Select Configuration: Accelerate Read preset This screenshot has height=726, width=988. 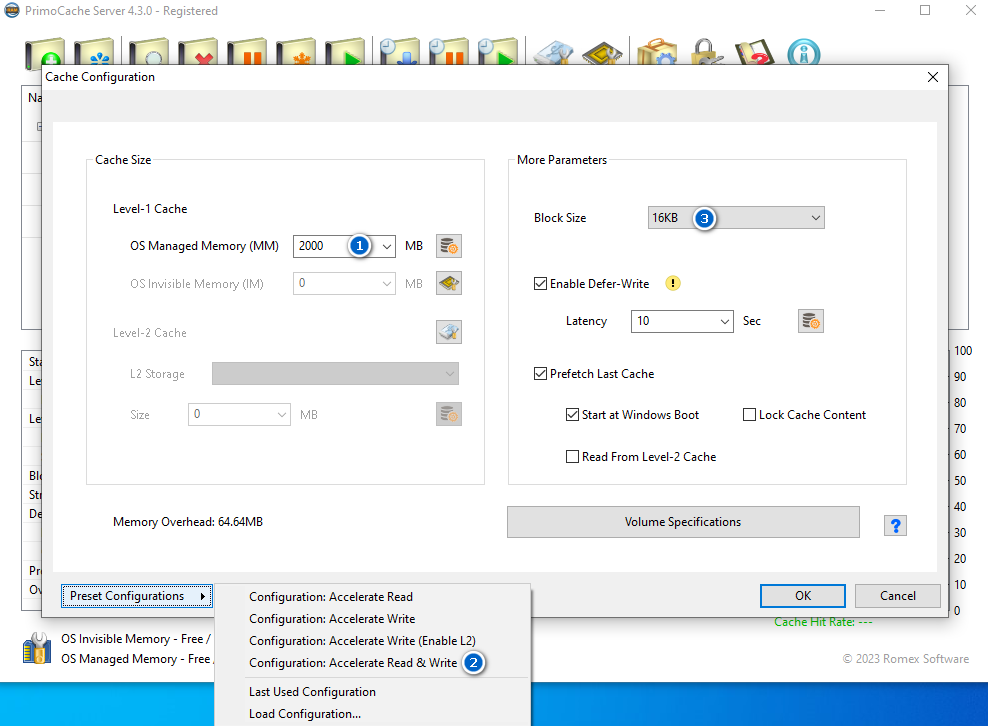[x=331, y=597]
